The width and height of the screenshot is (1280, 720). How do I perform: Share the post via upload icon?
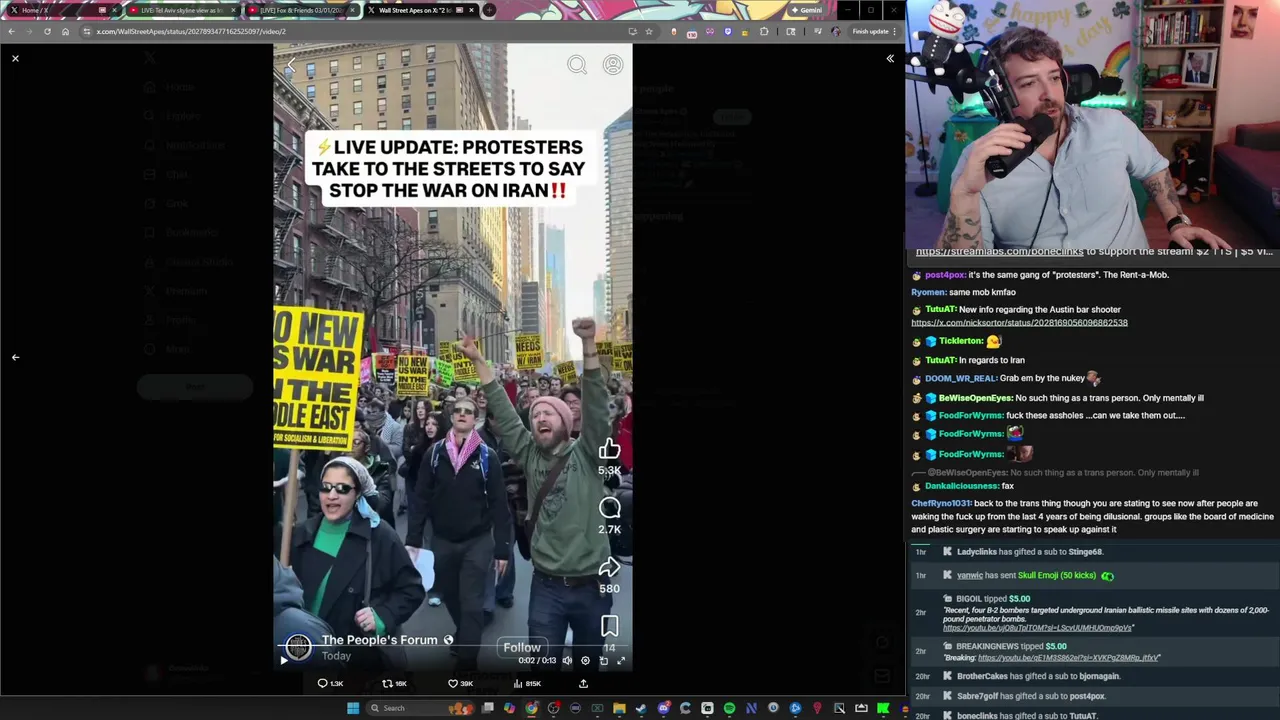click(x=583, y=684)
